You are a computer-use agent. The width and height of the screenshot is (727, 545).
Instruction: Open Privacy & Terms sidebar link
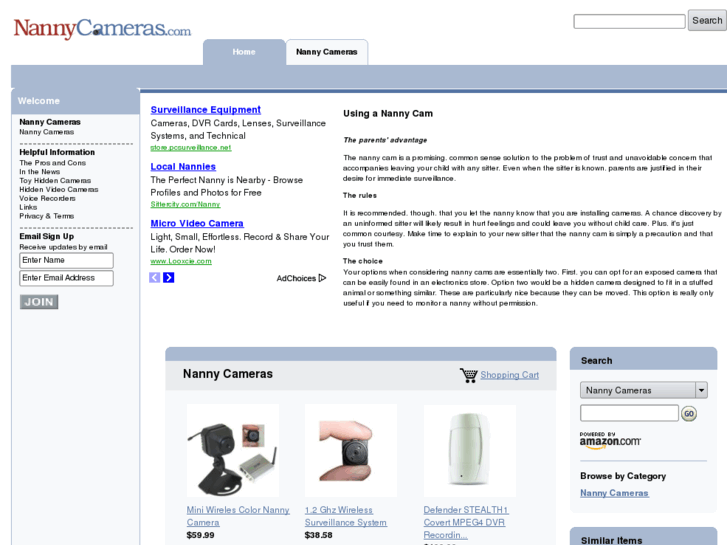click(x=46, y=216)
